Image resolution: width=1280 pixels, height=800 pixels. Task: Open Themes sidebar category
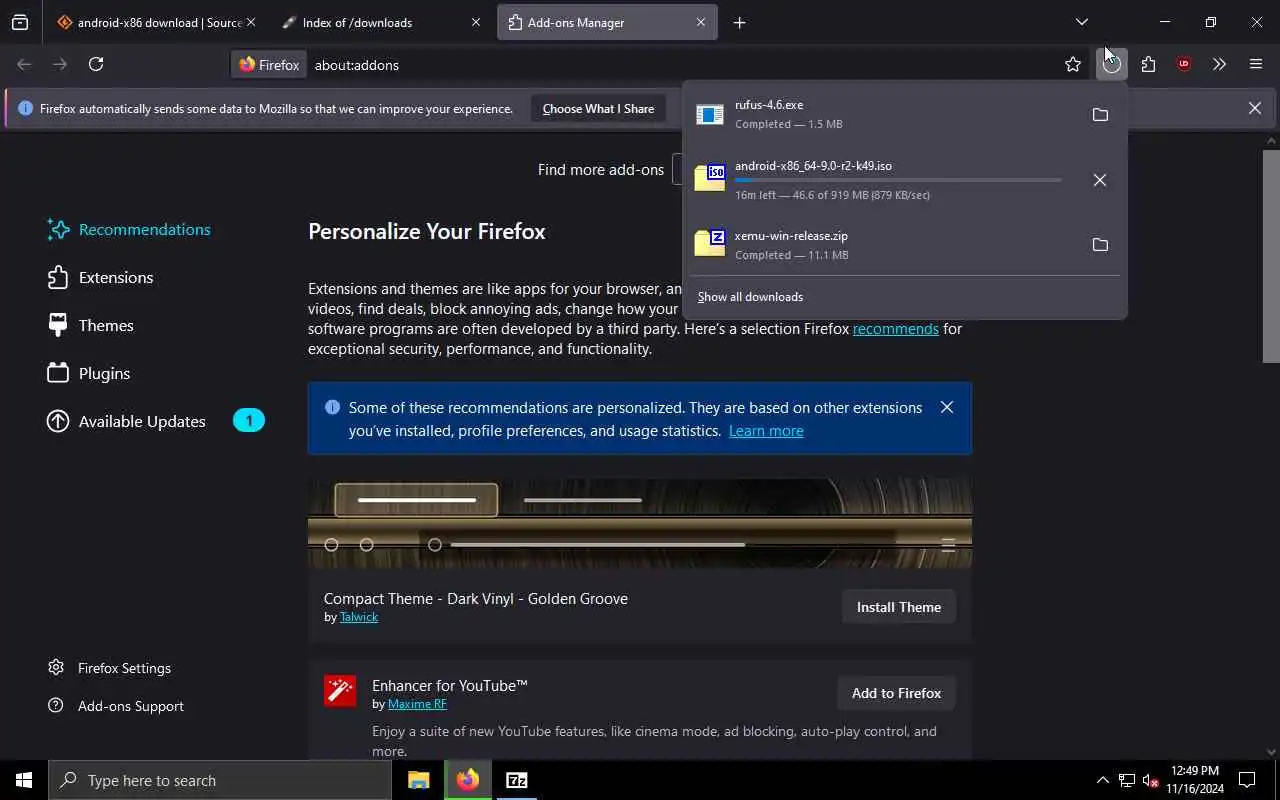pos(90,325)
